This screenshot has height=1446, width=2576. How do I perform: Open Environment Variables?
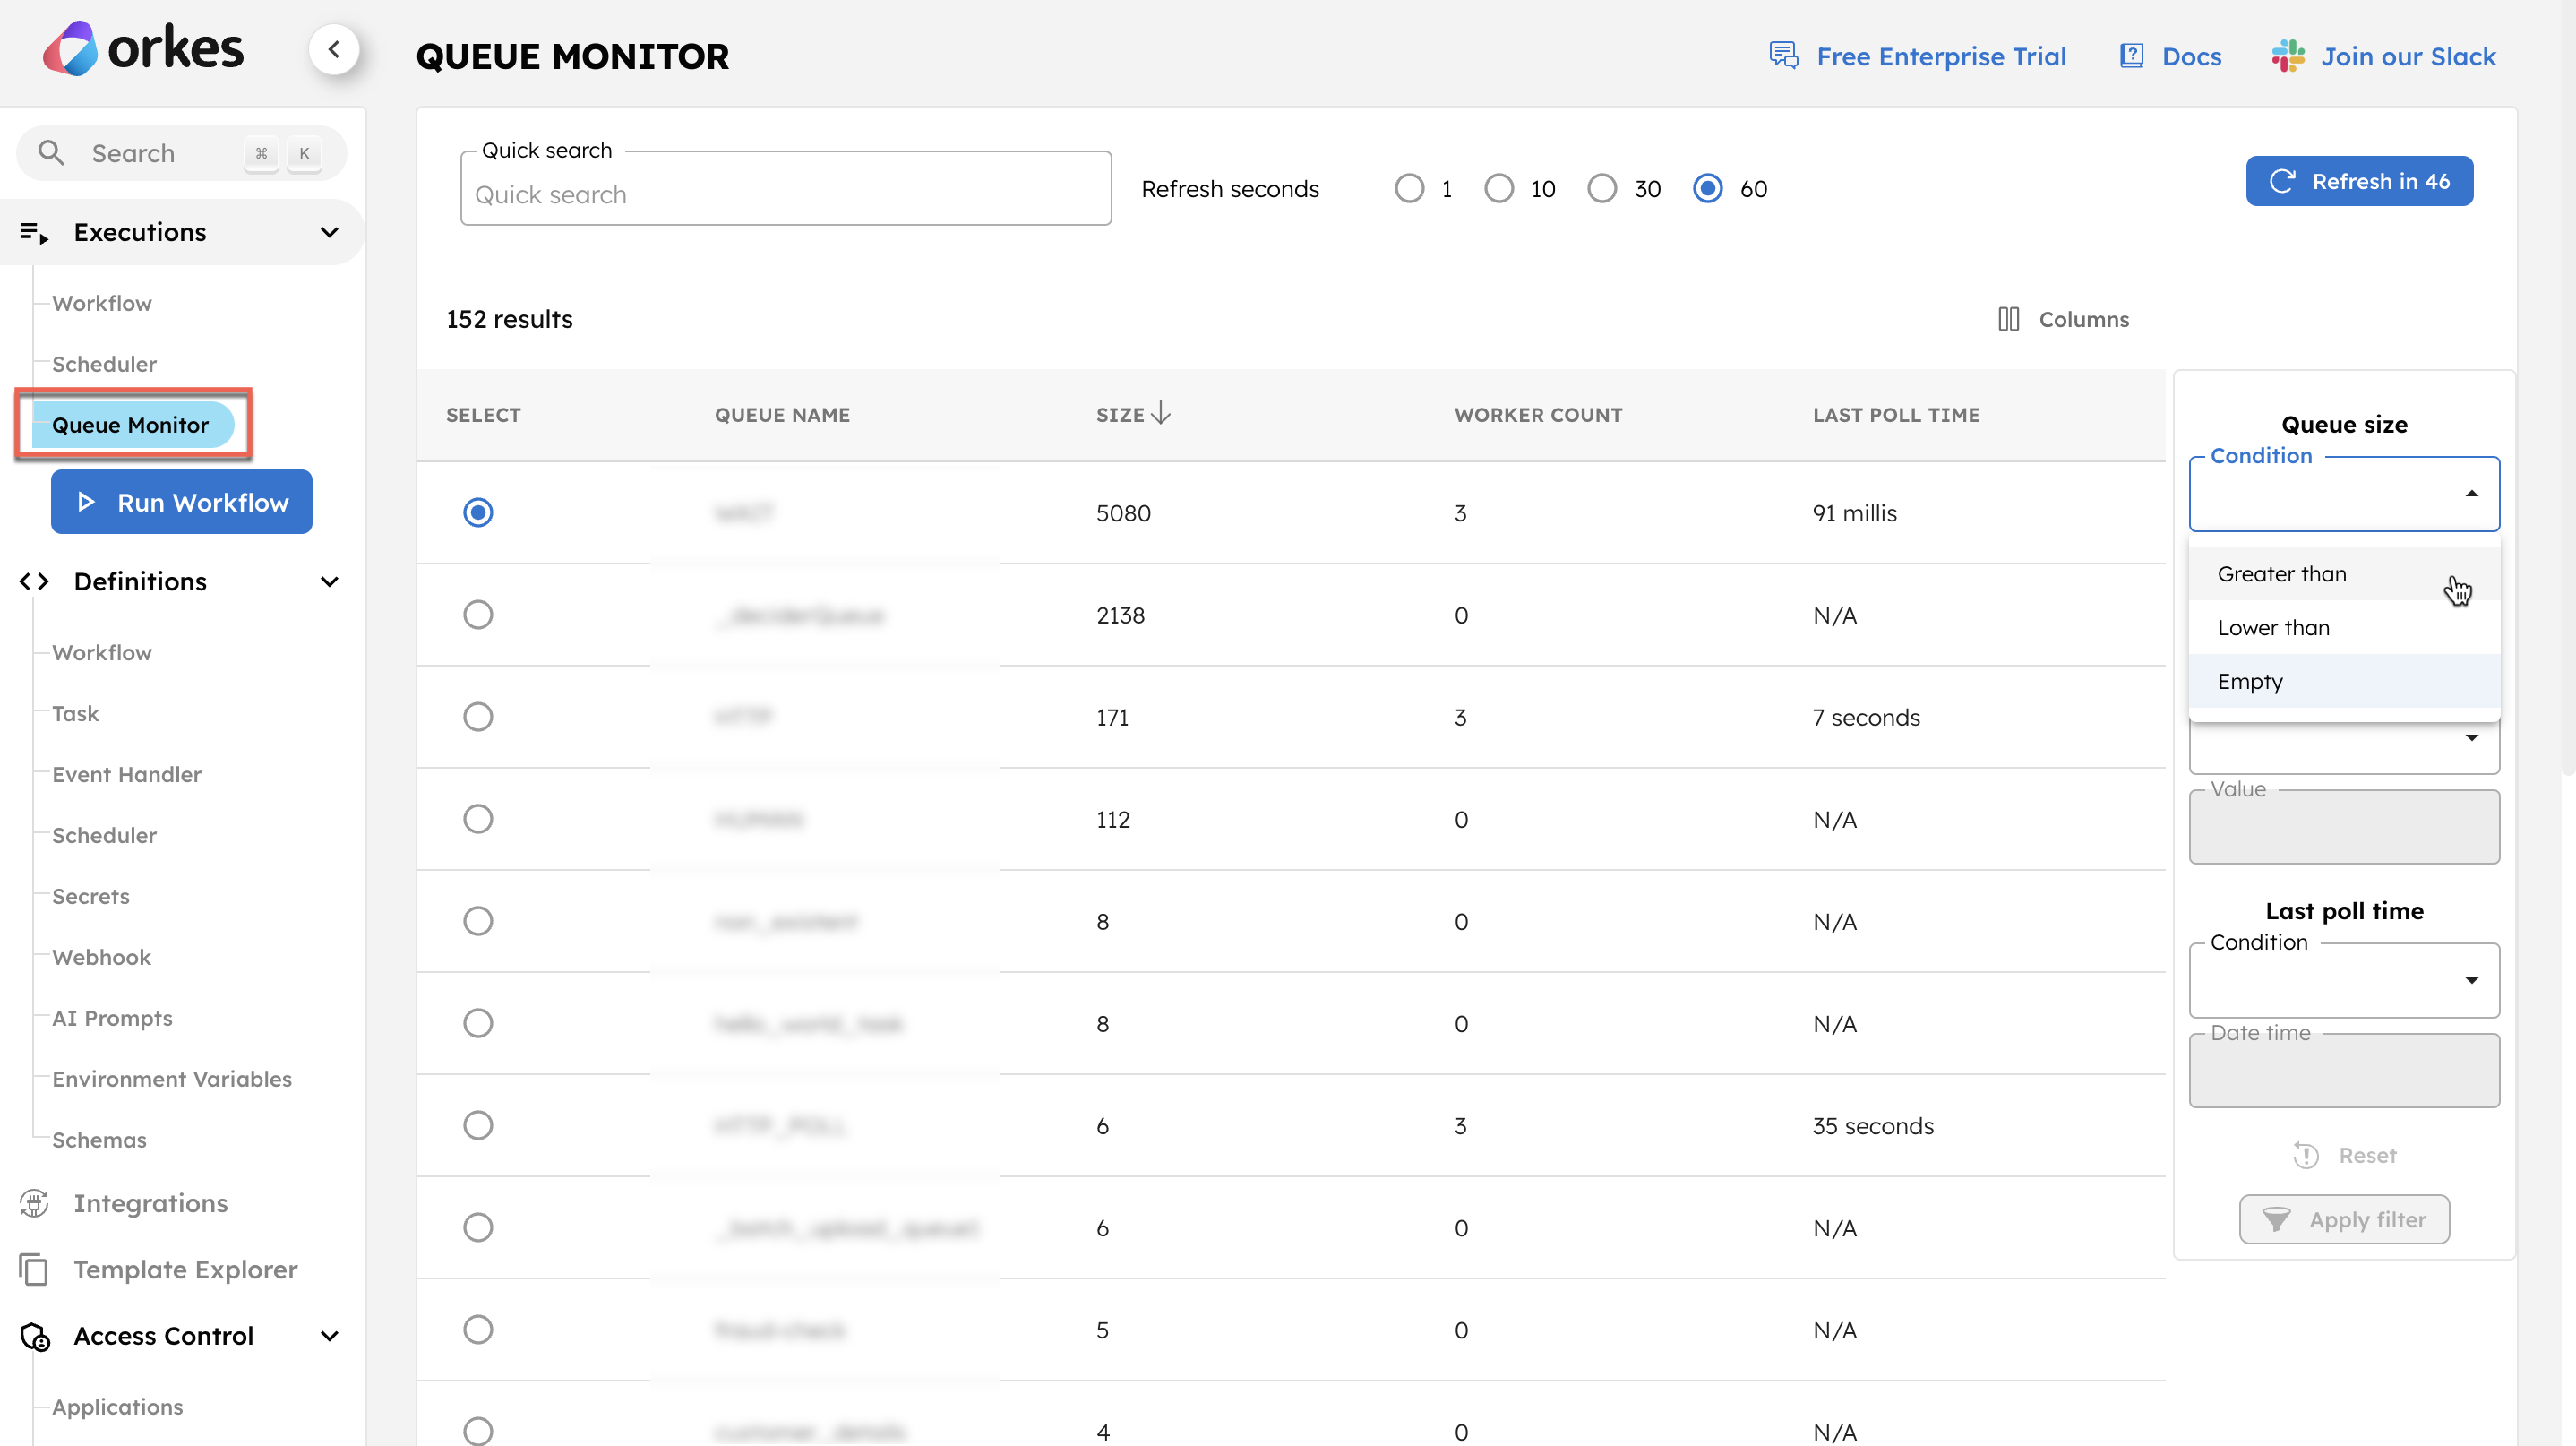click(172, 1079)
